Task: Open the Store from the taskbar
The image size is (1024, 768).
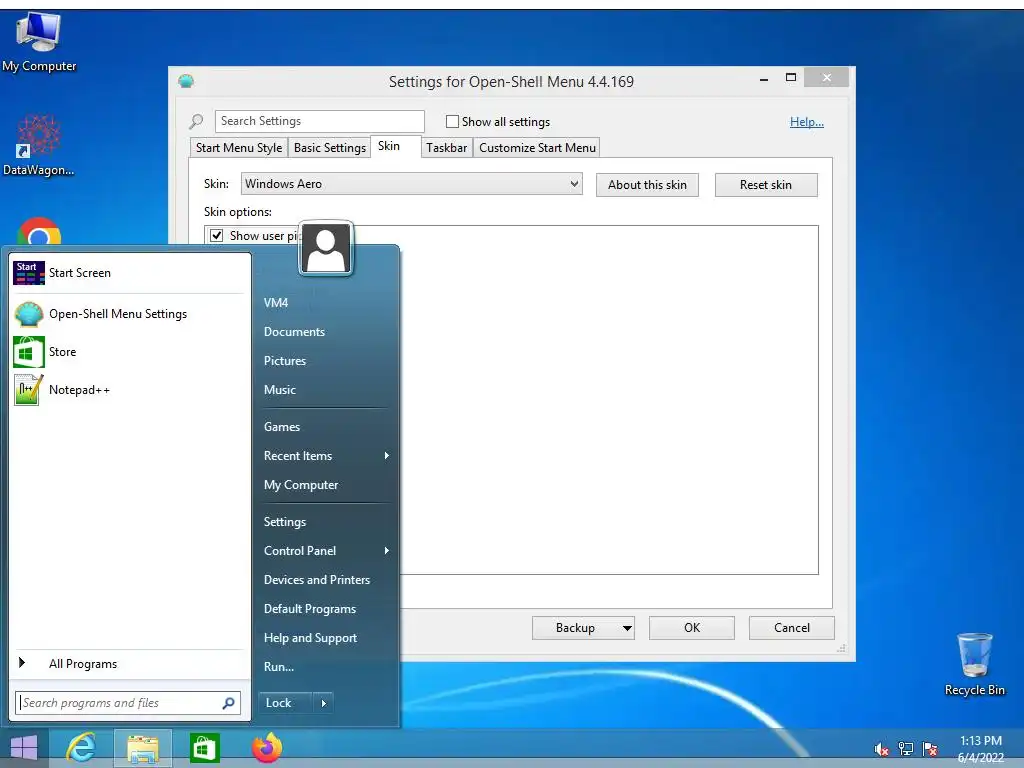Action: coord(204,748)
